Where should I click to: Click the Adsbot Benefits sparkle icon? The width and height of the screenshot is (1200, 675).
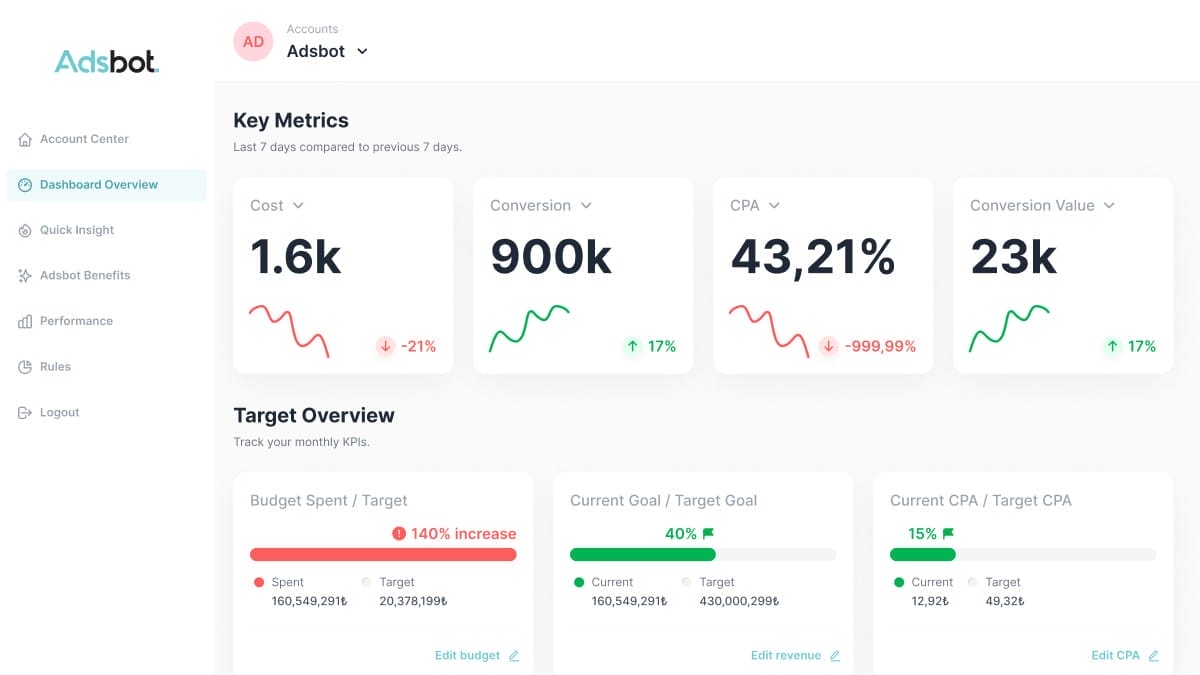point(25,276)
